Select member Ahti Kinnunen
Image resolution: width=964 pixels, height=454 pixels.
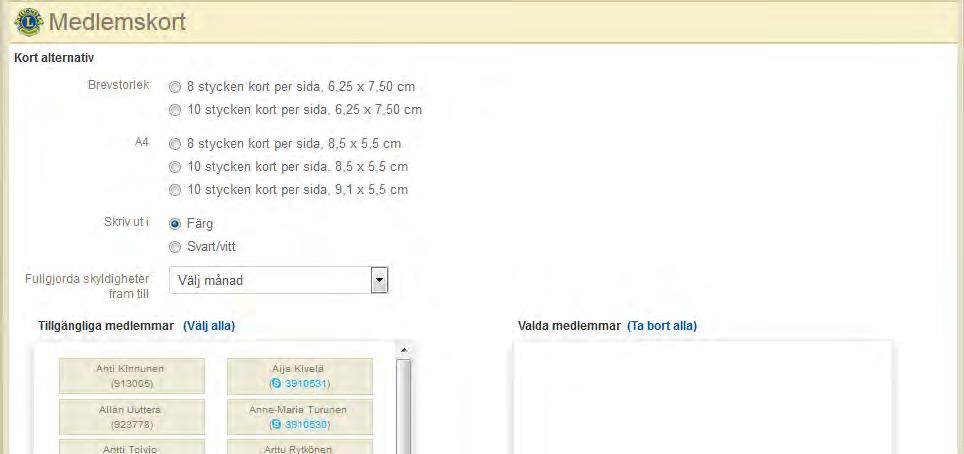132,376
